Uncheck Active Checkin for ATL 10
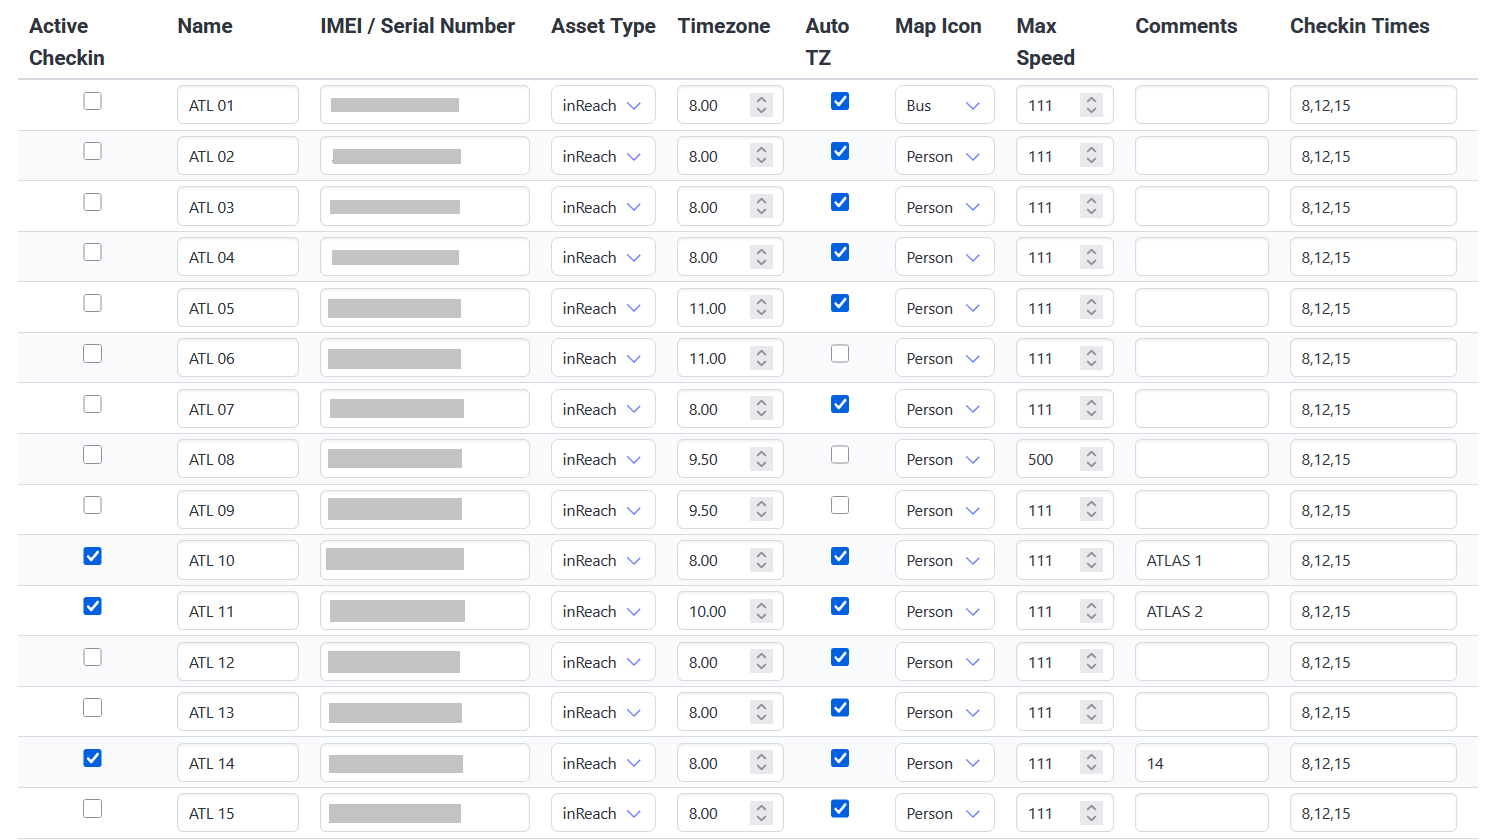This screenshot has height=840, width=1497. tap(92, 556)
